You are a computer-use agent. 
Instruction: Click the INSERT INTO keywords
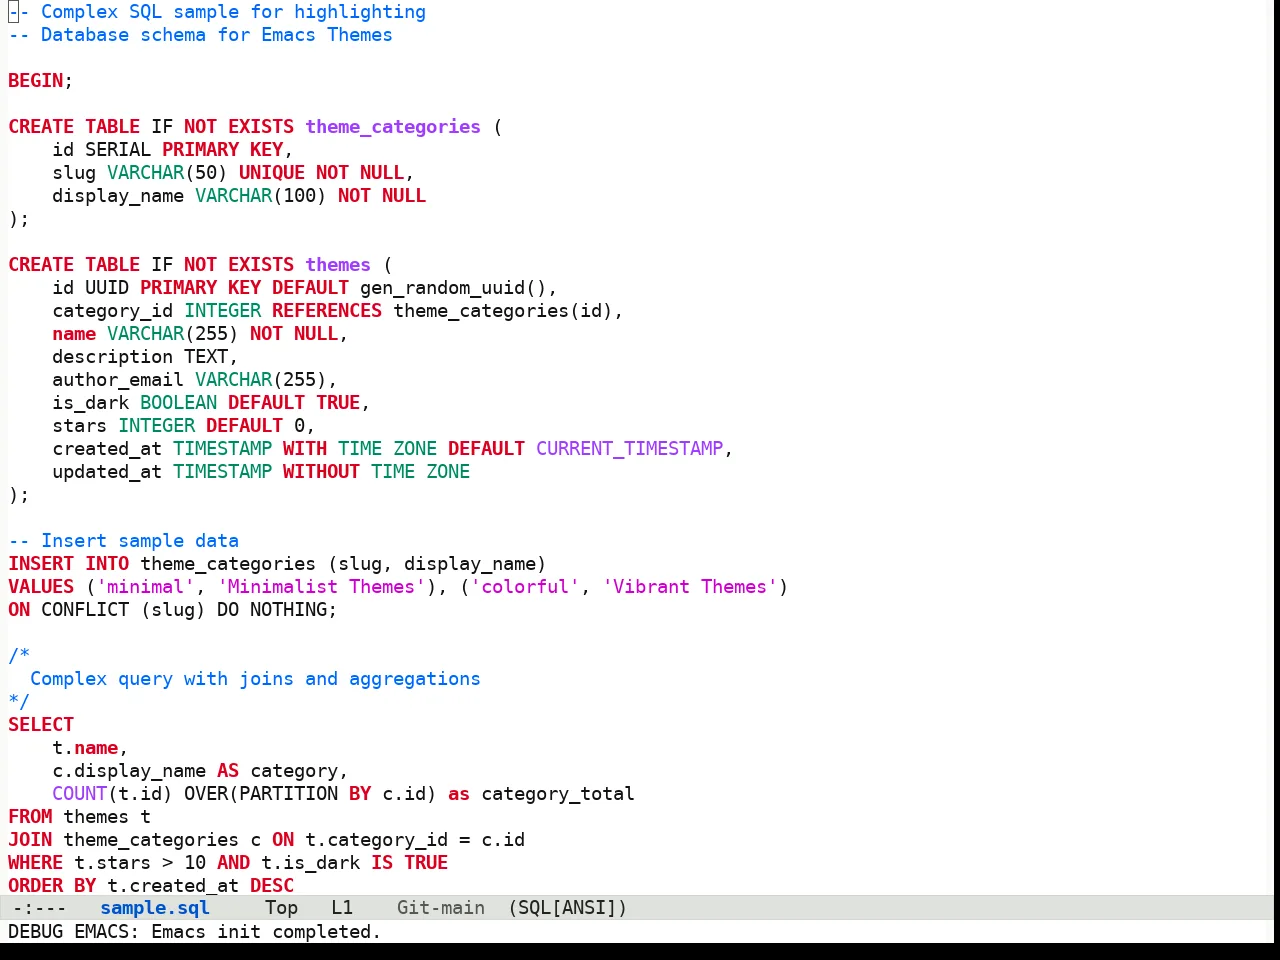[68, 564]
